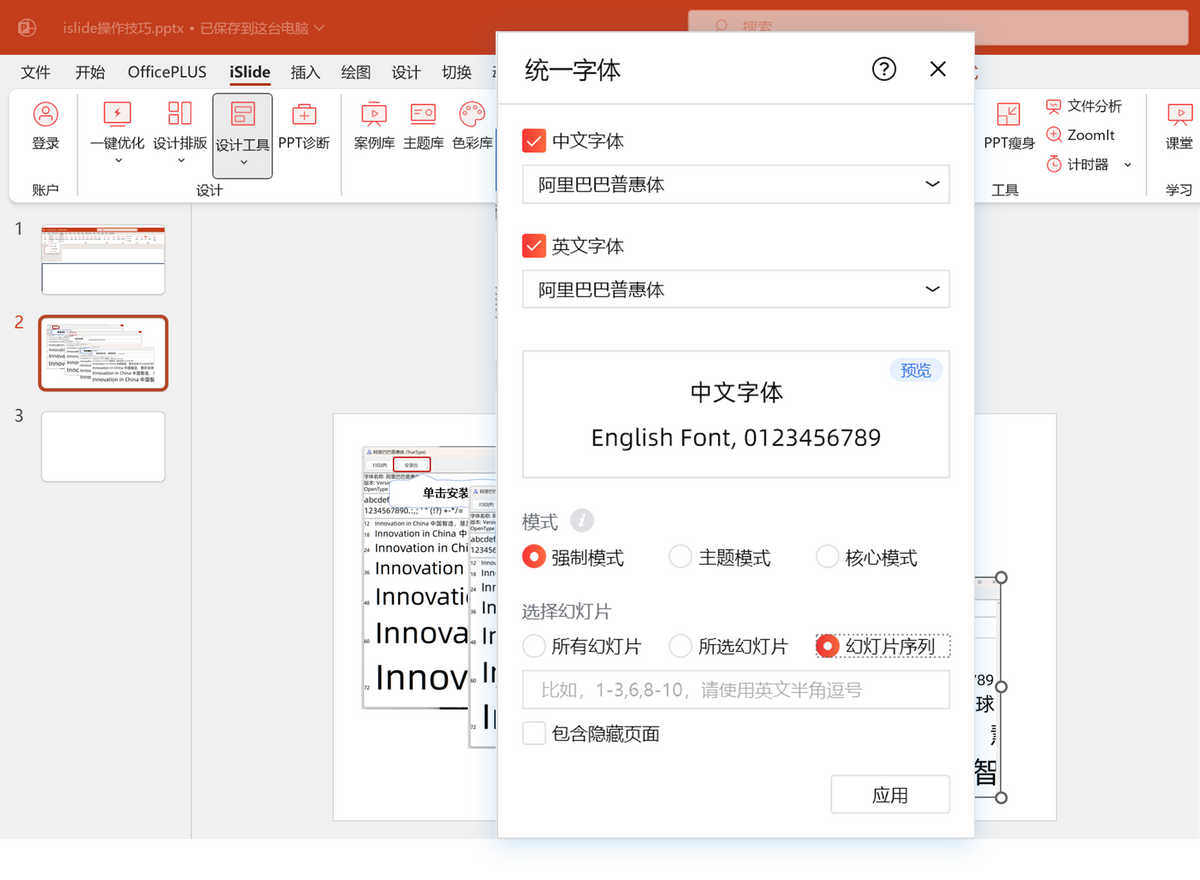1200x880 pixels.
Task: Click the 预览 preview label
Action: [x=915, y=370]
